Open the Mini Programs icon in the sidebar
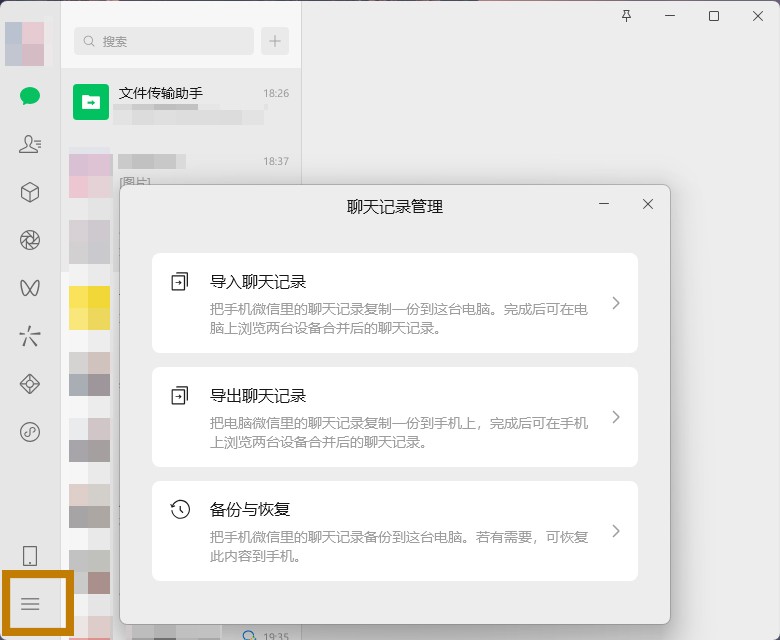 pos(30,432)
